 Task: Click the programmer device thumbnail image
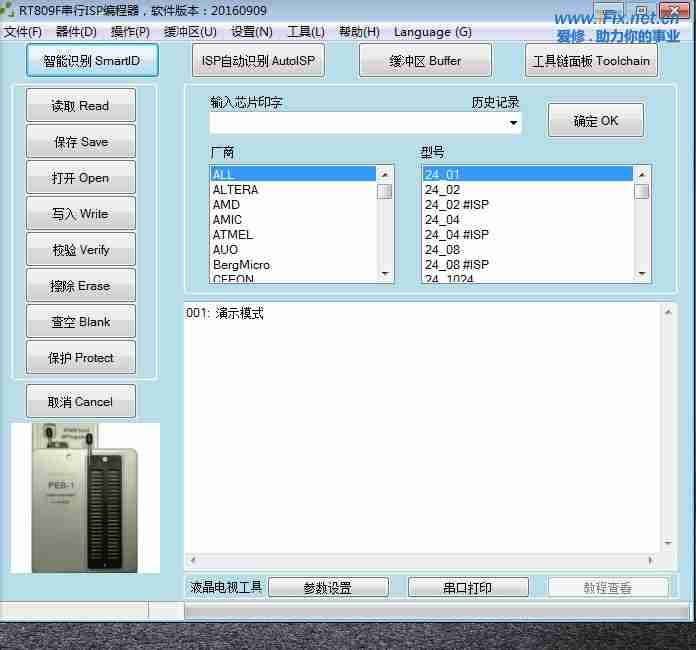click(x=85, y=498)
